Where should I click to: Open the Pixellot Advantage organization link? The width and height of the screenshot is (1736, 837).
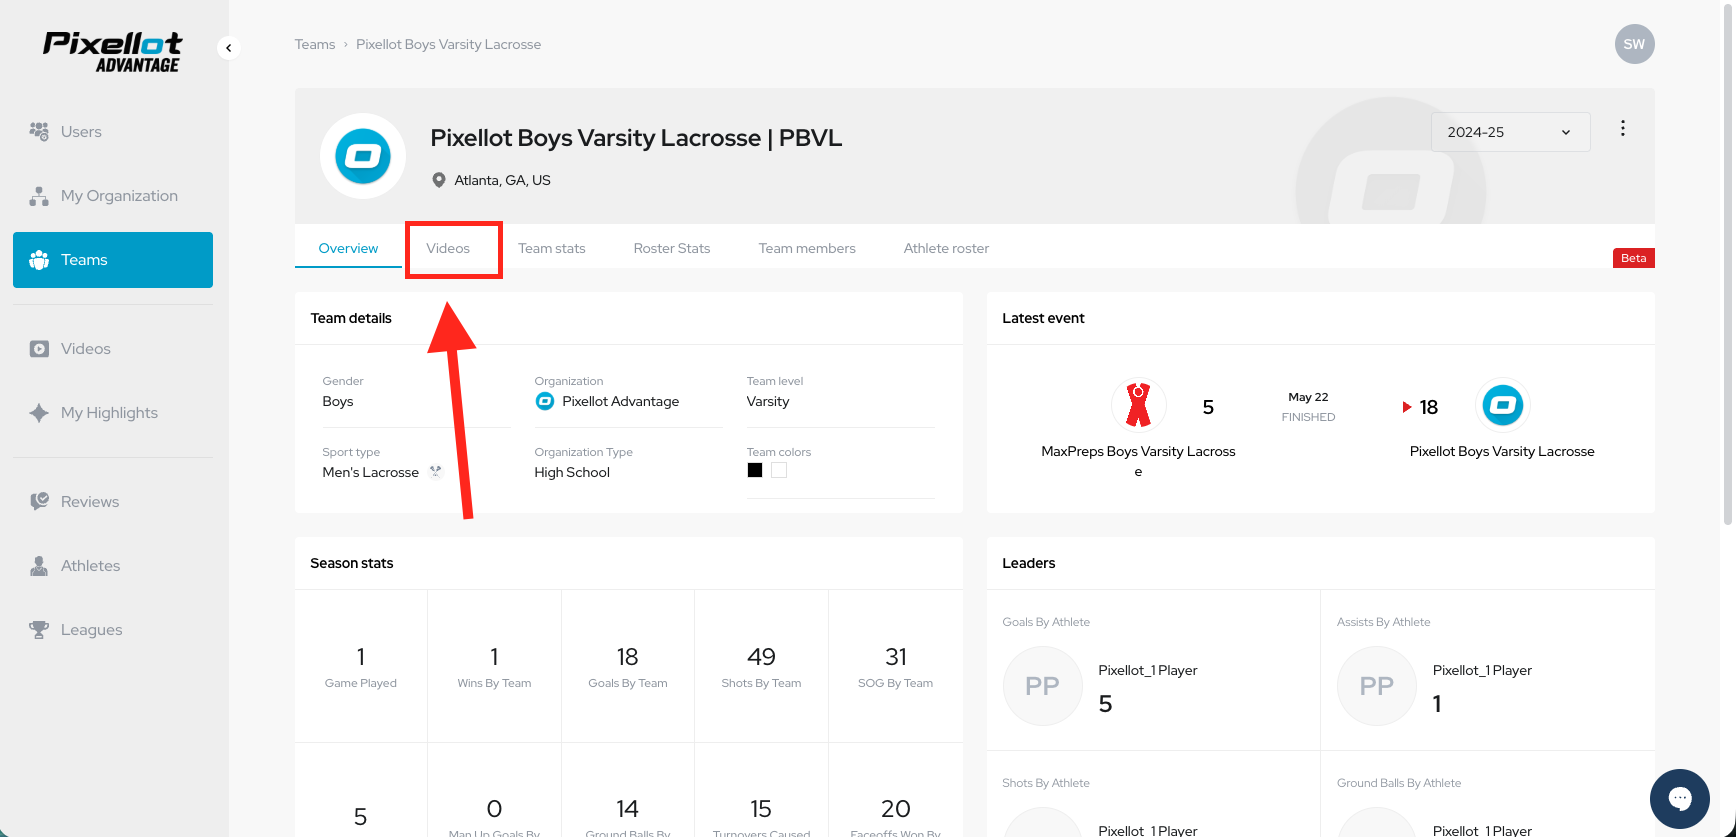619,401
